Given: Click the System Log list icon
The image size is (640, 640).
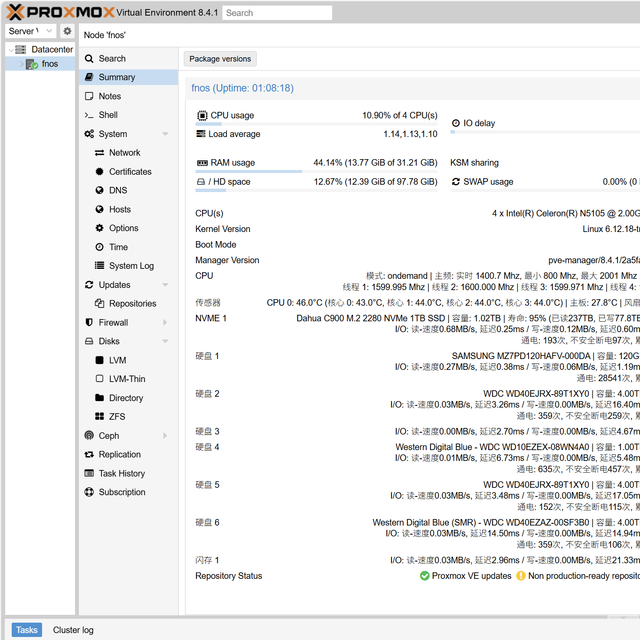Looking at the screenshot, I should pyautogui.click(x=99, y=266).
